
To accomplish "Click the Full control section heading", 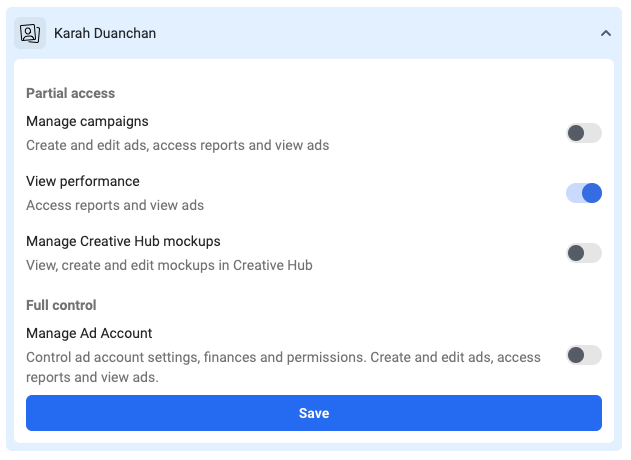I will pyautogui.click(x=61, y=305).
